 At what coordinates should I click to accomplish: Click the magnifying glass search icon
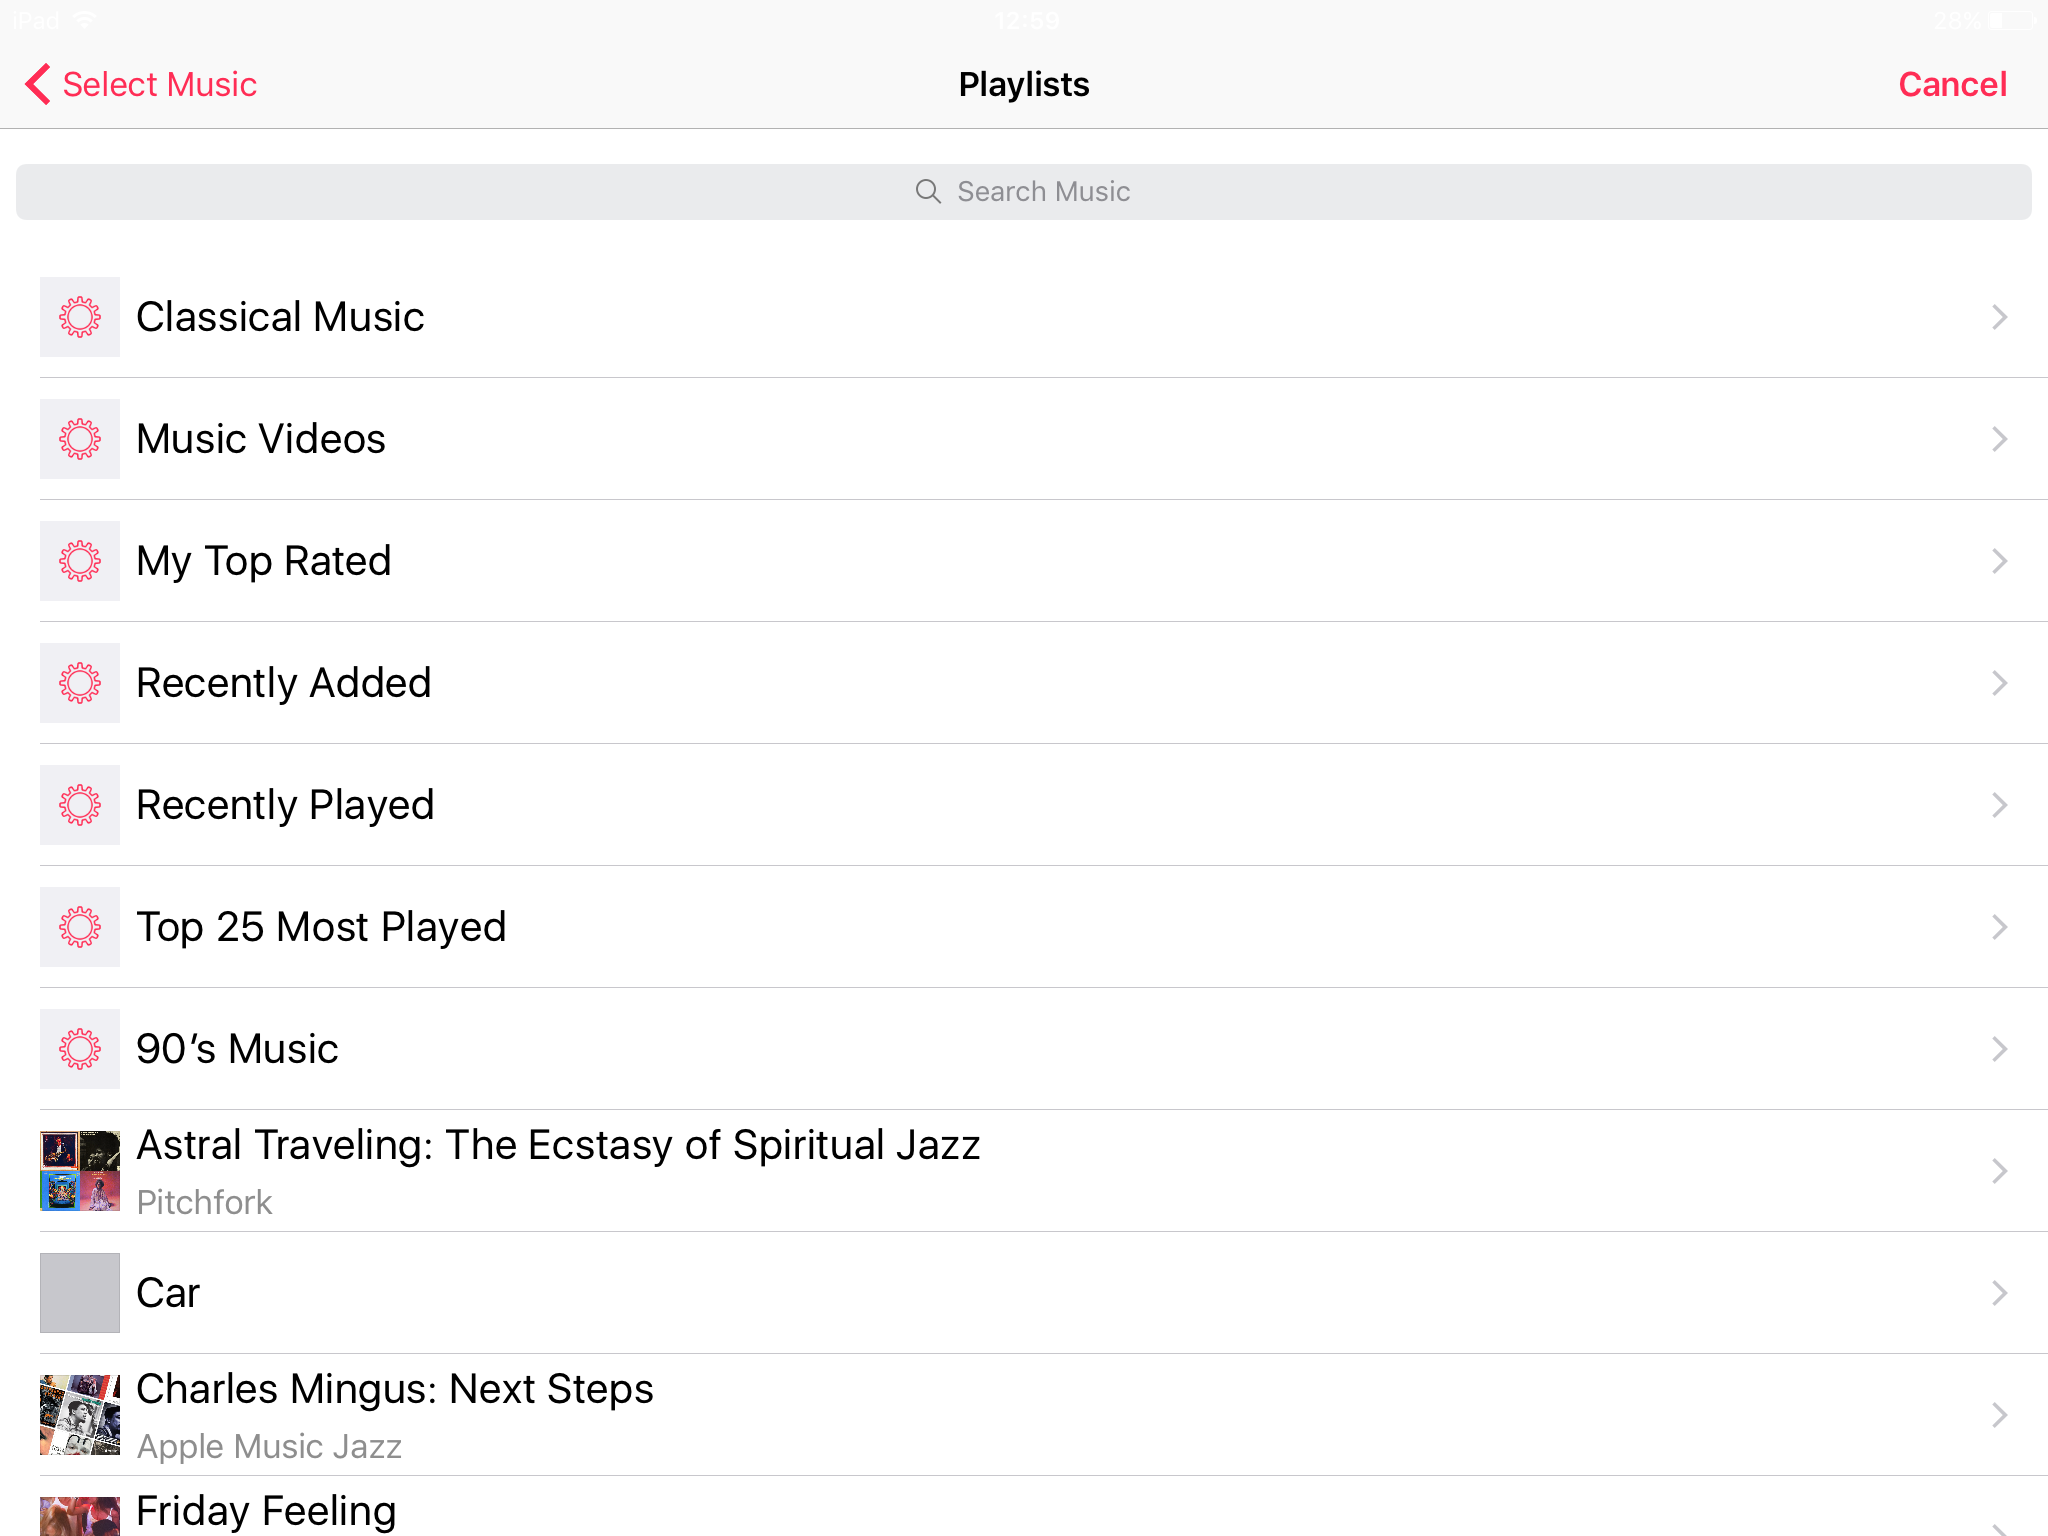click(928, 191)
